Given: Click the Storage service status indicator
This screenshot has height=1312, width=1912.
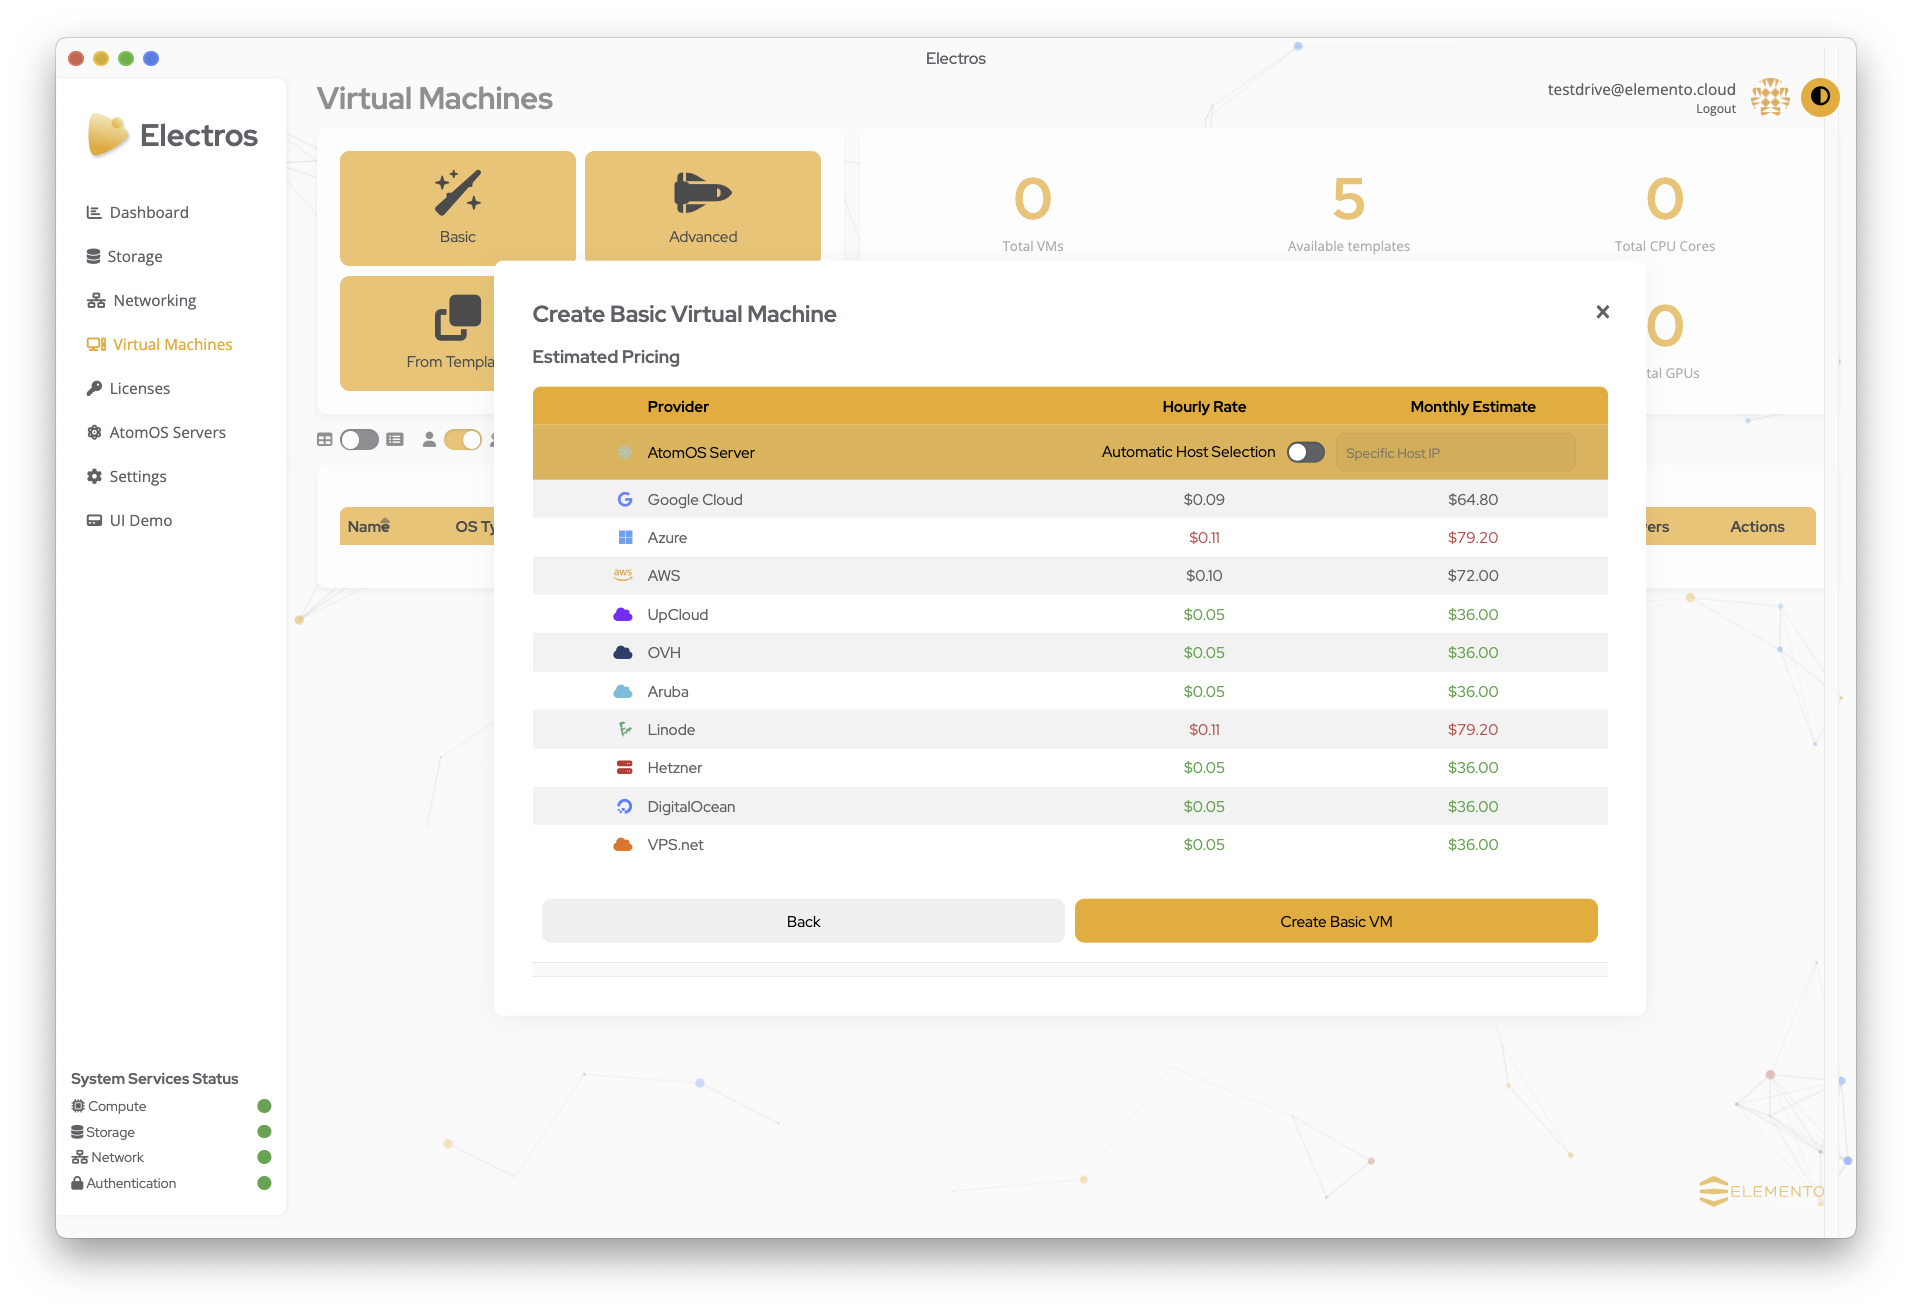Looking at the screenshot, I should pos(264,1132).
